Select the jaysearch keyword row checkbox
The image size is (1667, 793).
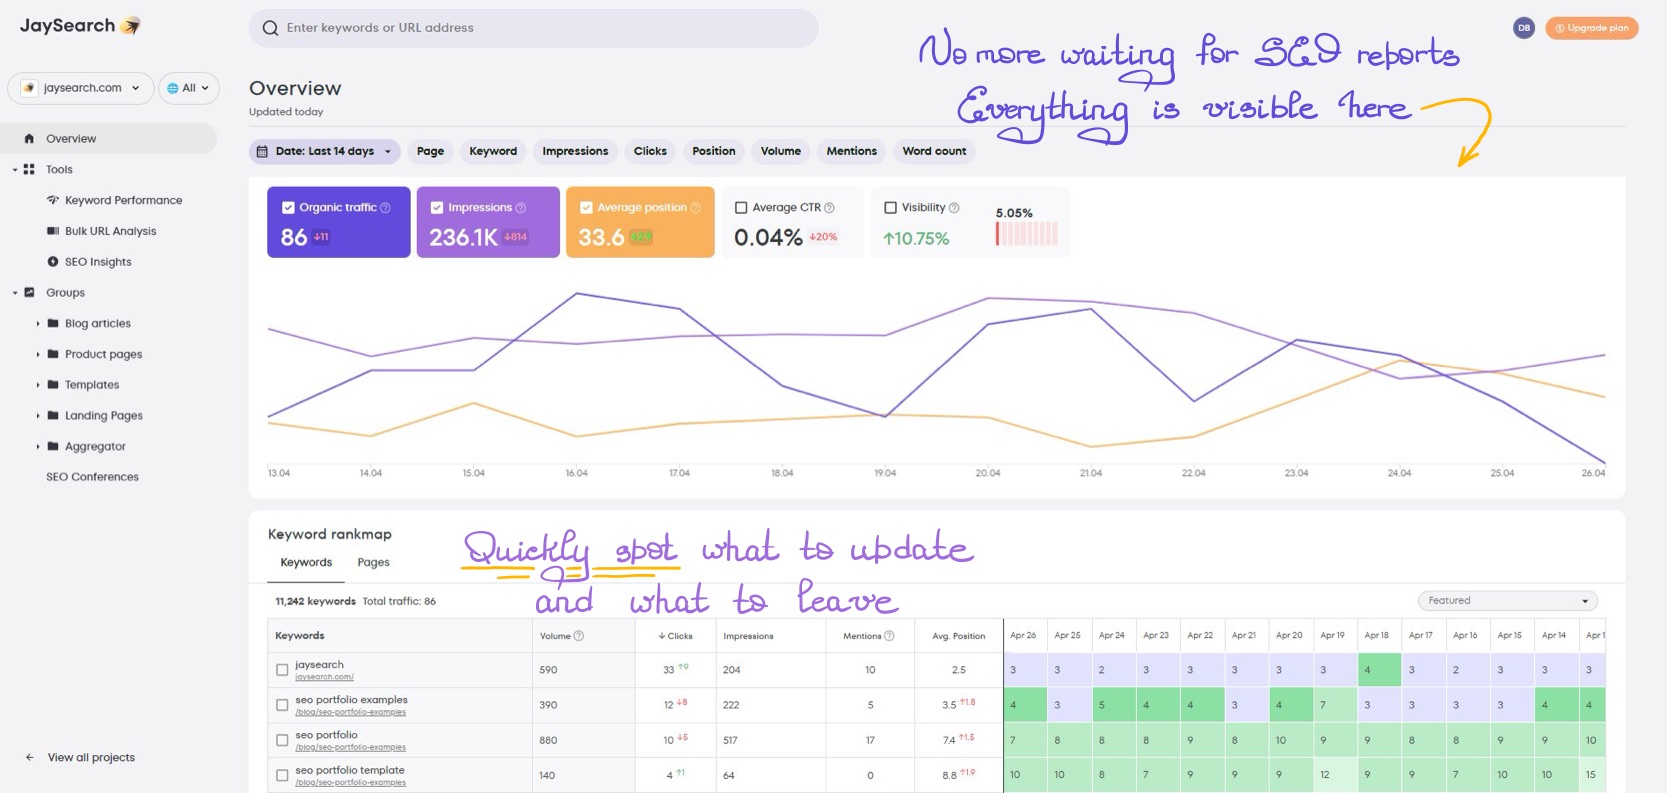coord(282,670)
